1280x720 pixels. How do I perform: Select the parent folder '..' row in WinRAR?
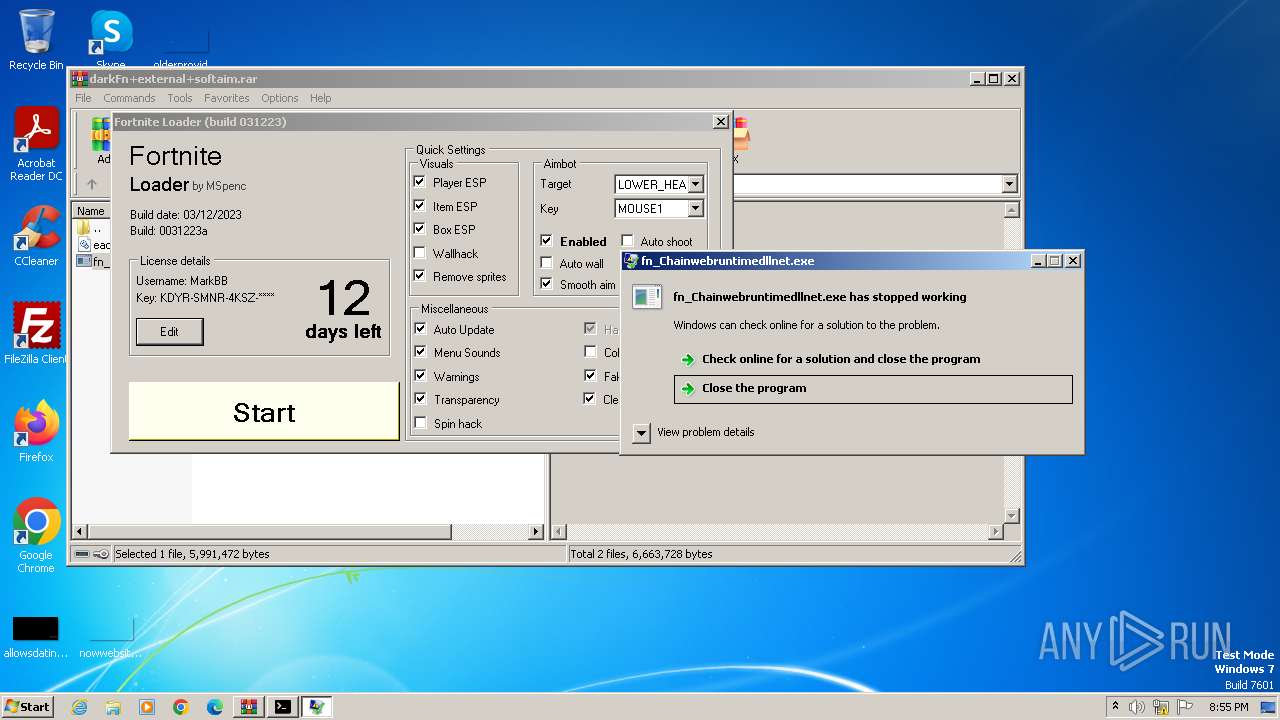coord(90,228)
